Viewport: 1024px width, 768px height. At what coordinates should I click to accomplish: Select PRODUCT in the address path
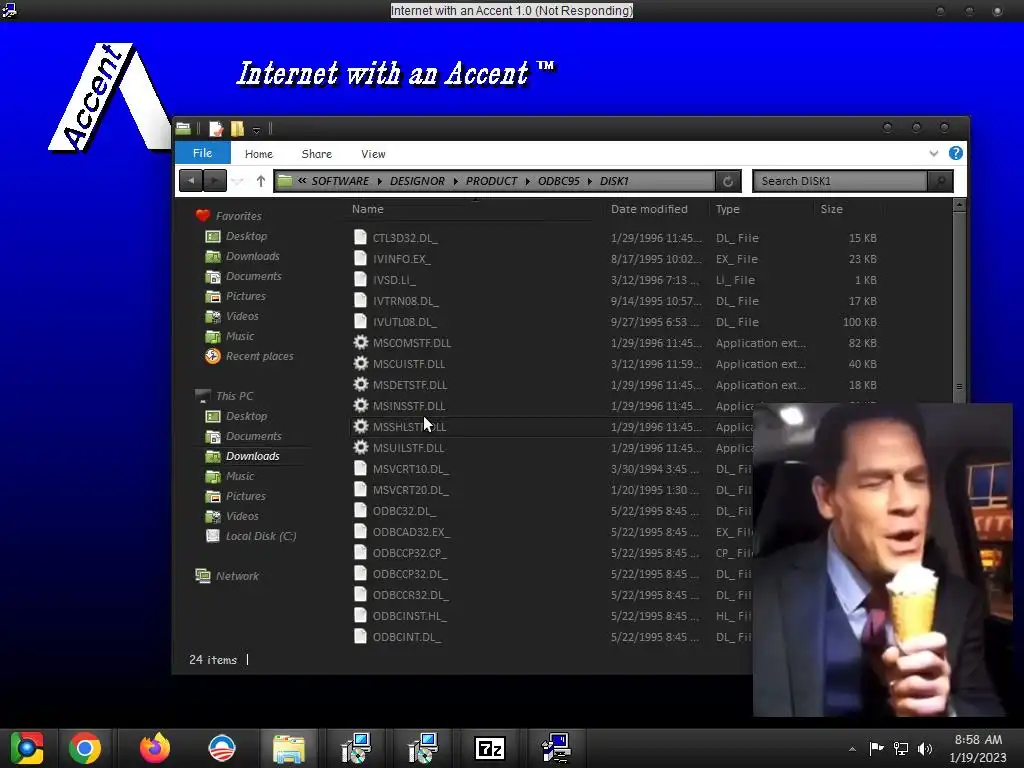click(x=491, y=181)
